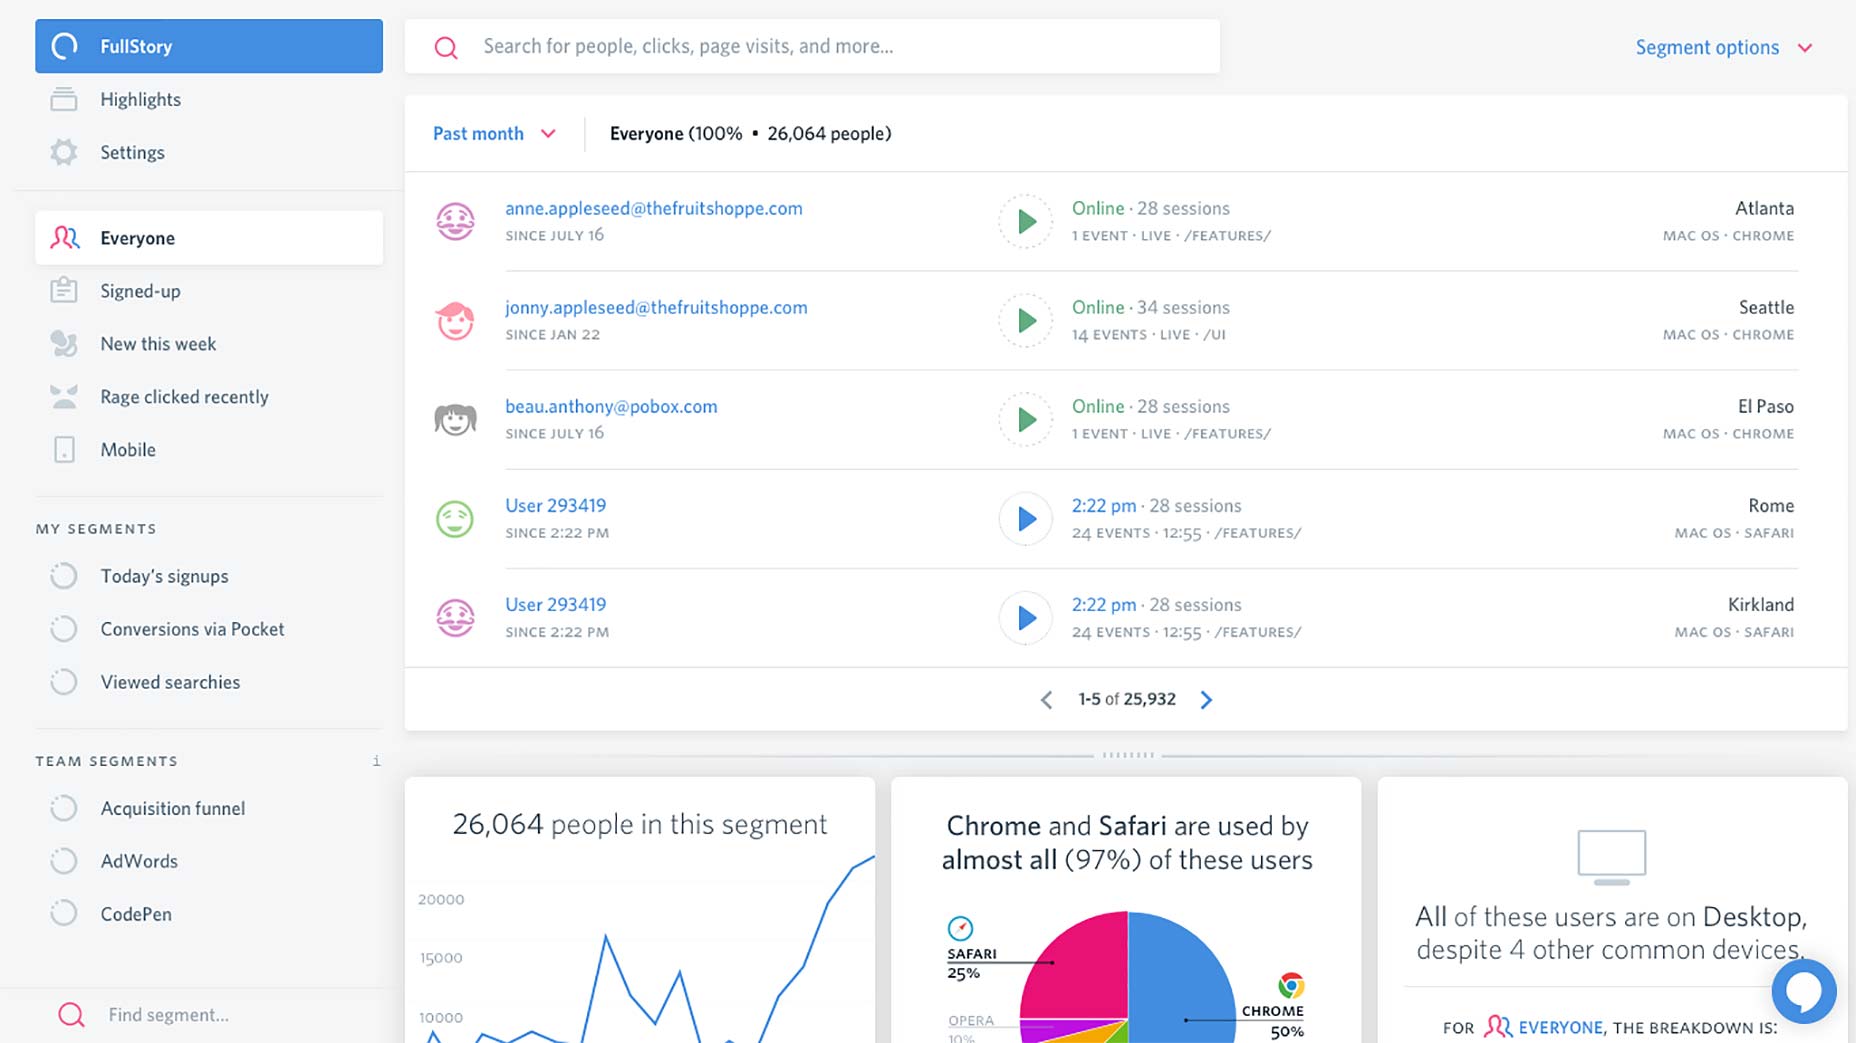Image resolution: width=1856 pixels, height=1043 pixels.
Task: Open the Highlights section in the sidebar
Action: (x=208, y=99)
